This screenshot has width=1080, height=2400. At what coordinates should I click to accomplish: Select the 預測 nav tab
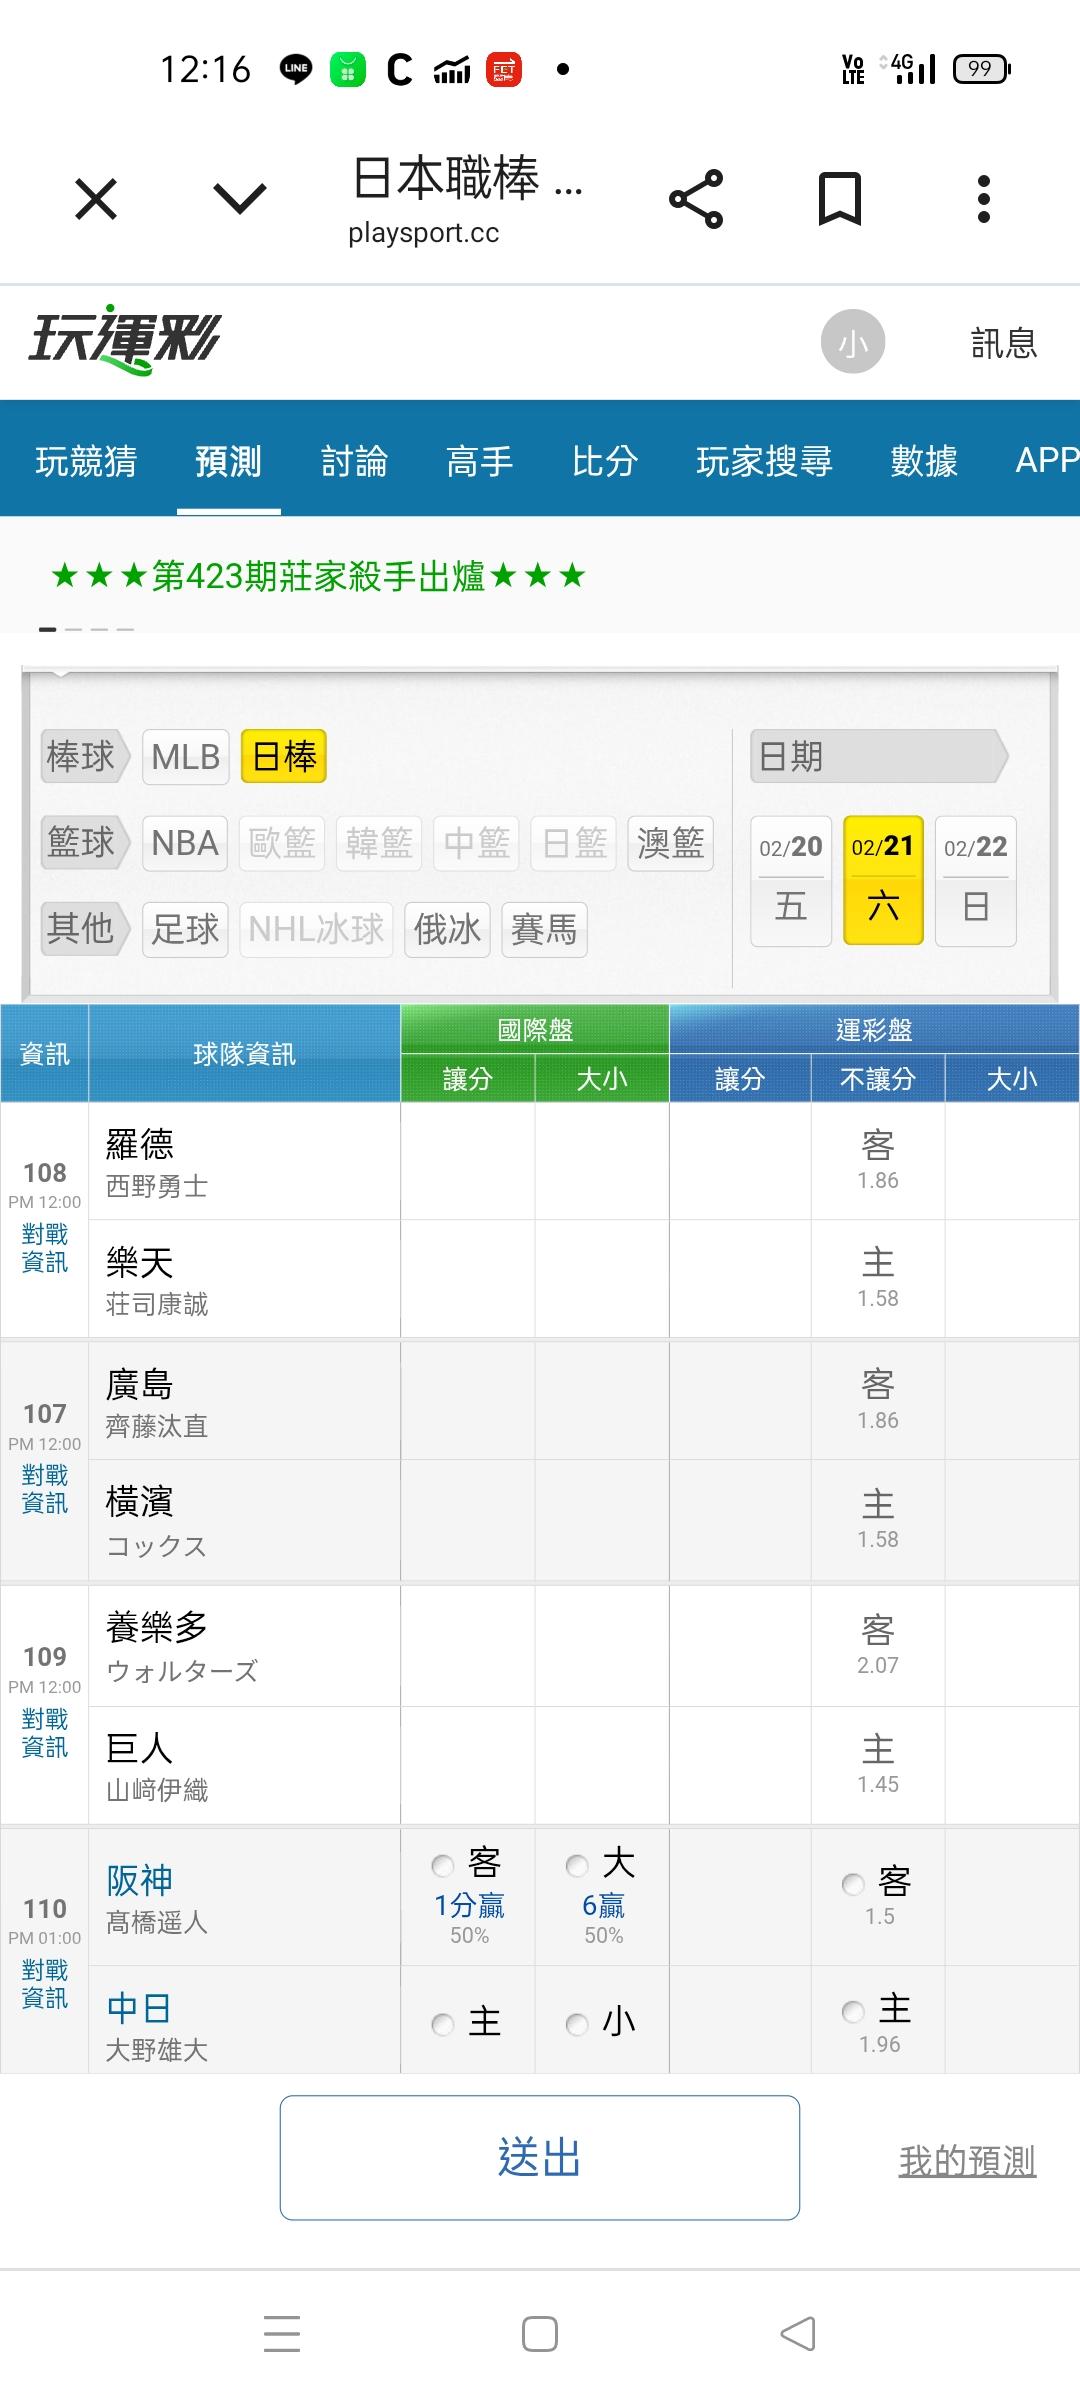[x=228, y=461]
